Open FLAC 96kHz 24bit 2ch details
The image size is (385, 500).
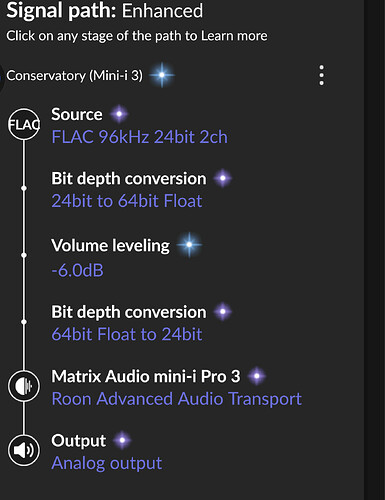click(140, 137)
